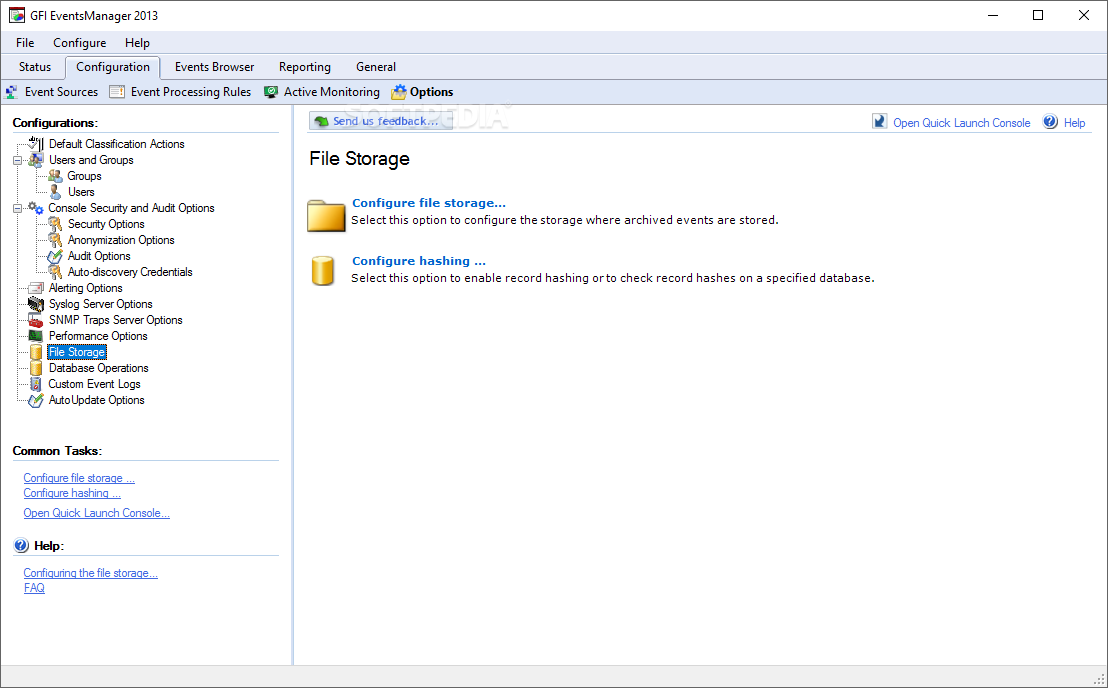Click the Audit Options checkmark icon
The image size is (1108, 688).
click(55, 256)
